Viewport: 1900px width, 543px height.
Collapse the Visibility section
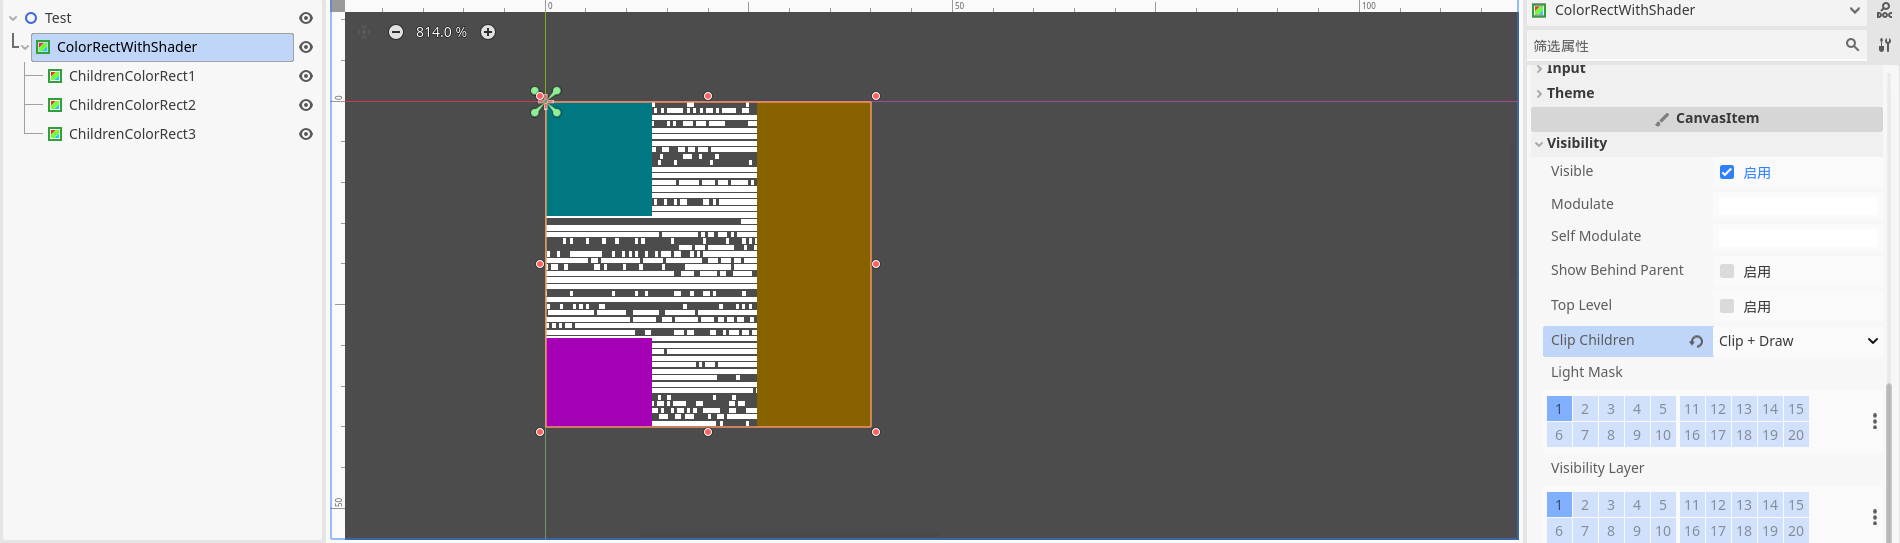pyautogui.click(x=1576, y=143)
